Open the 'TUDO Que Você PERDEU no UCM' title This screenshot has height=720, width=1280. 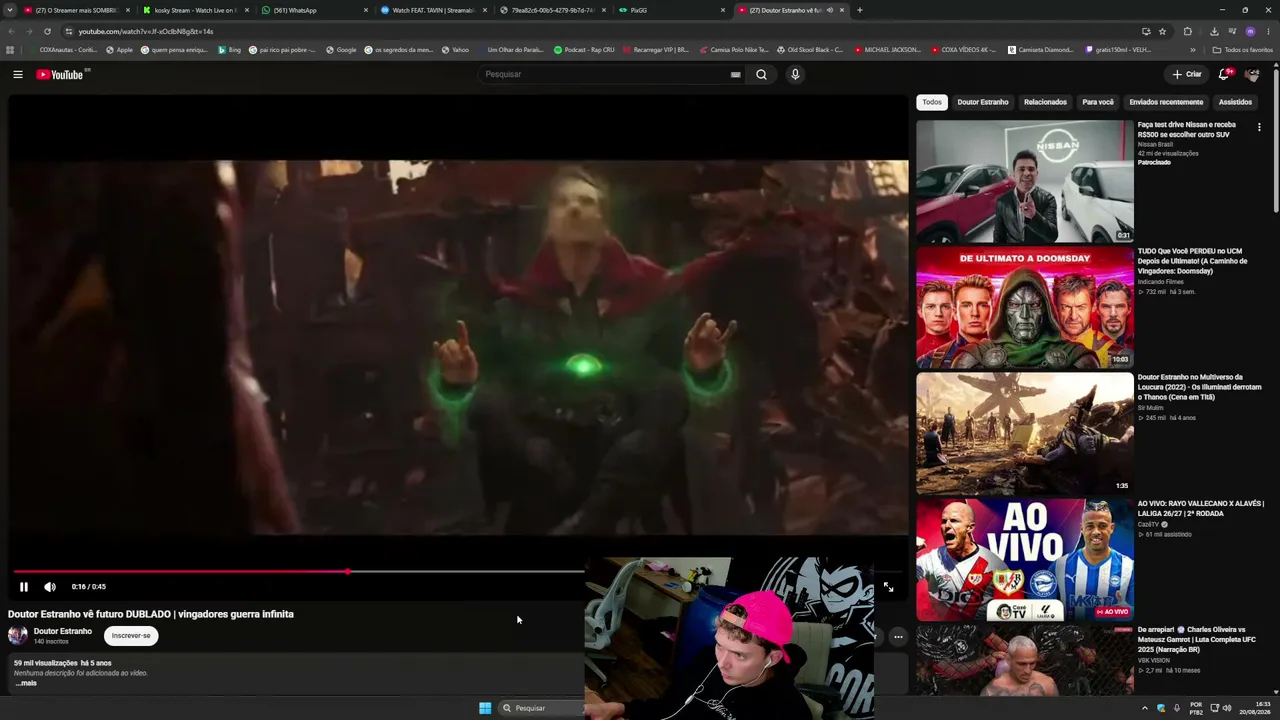coord(1193,261)
